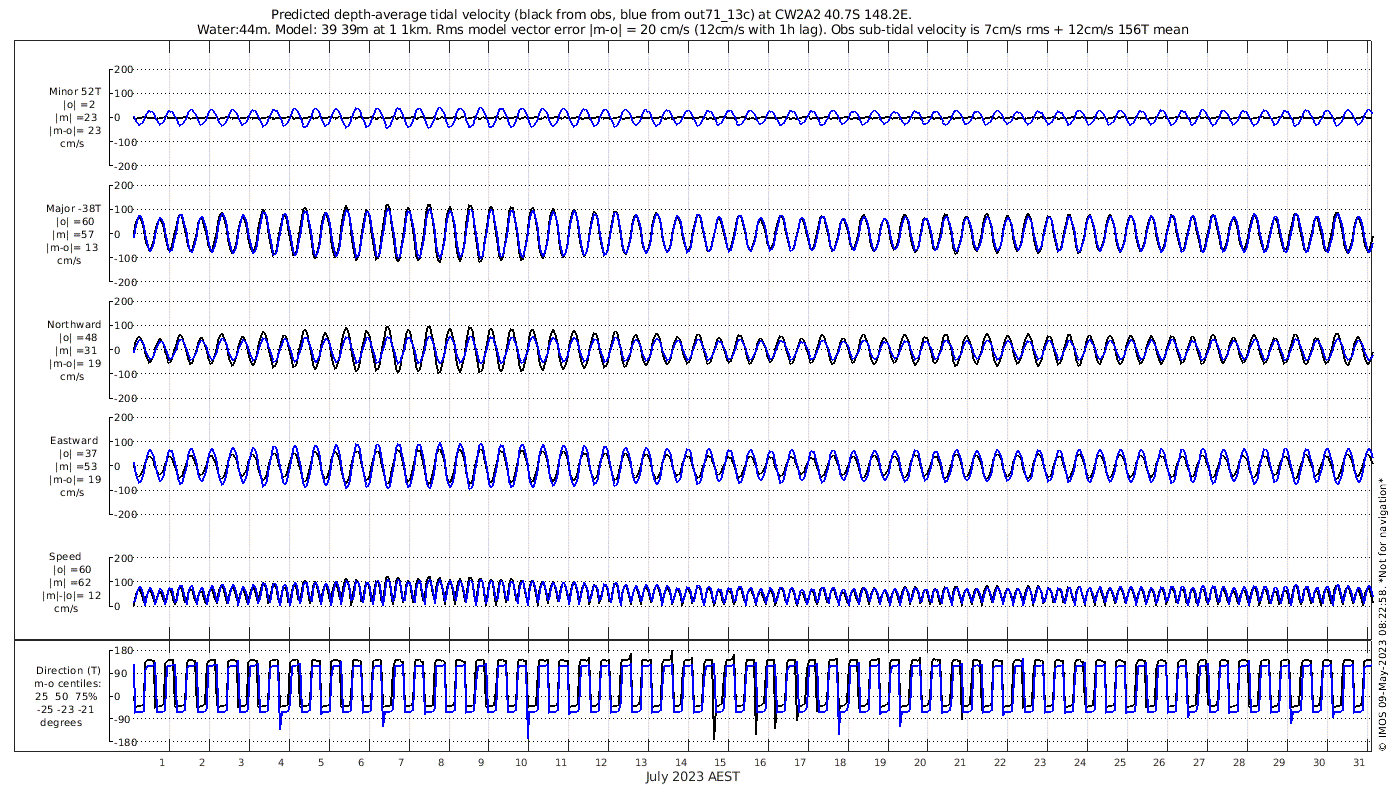Image resolution: width=1400 pixels, height=800 pixels.
Task: Select the subtitle line starting 'Water:44m. Model'
Action: [692, 30]
